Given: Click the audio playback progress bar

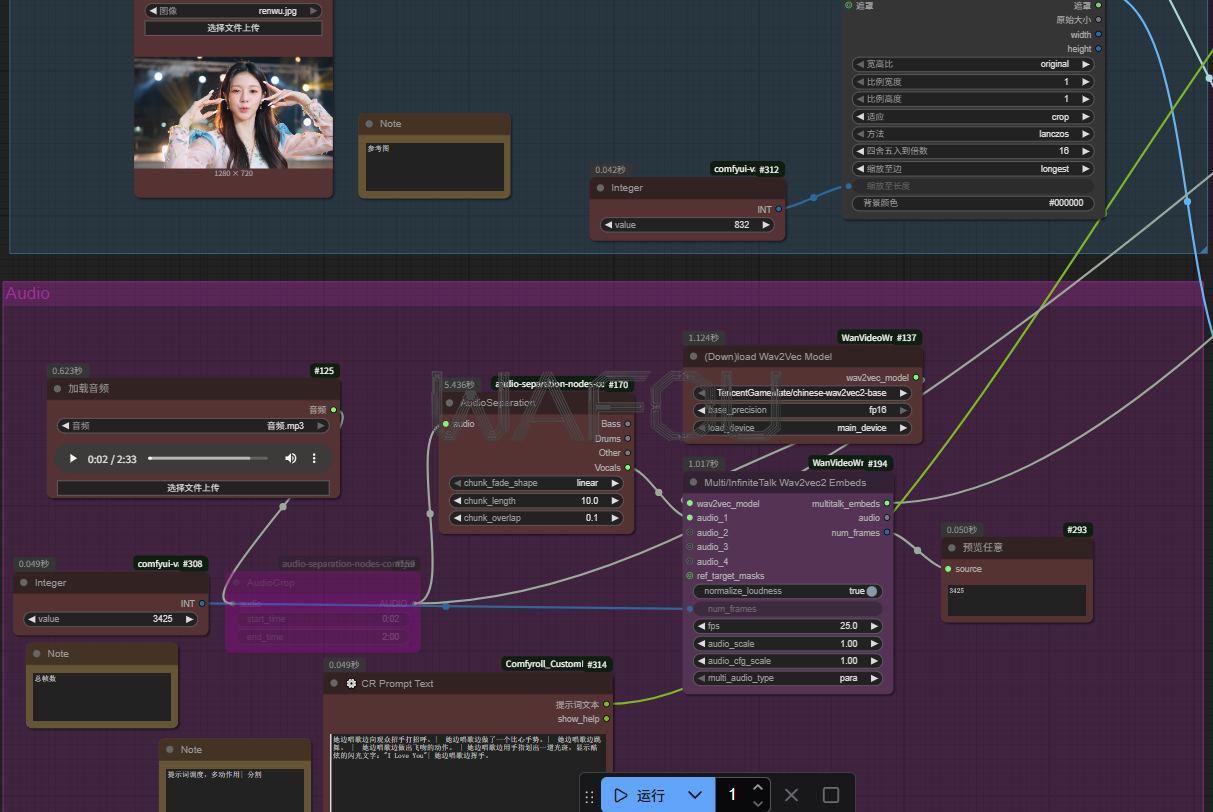Looking at the screenshot, I should pyautogui.click(x=208, y=459).
